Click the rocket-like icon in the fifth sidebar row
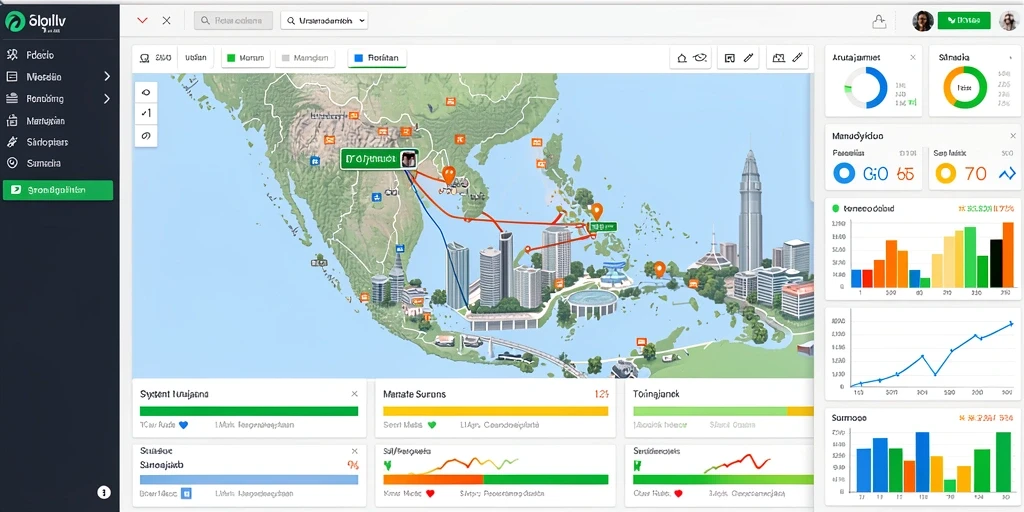Image resolution: width=1024 pixels, height=512 pixels. tap(12, 142)
